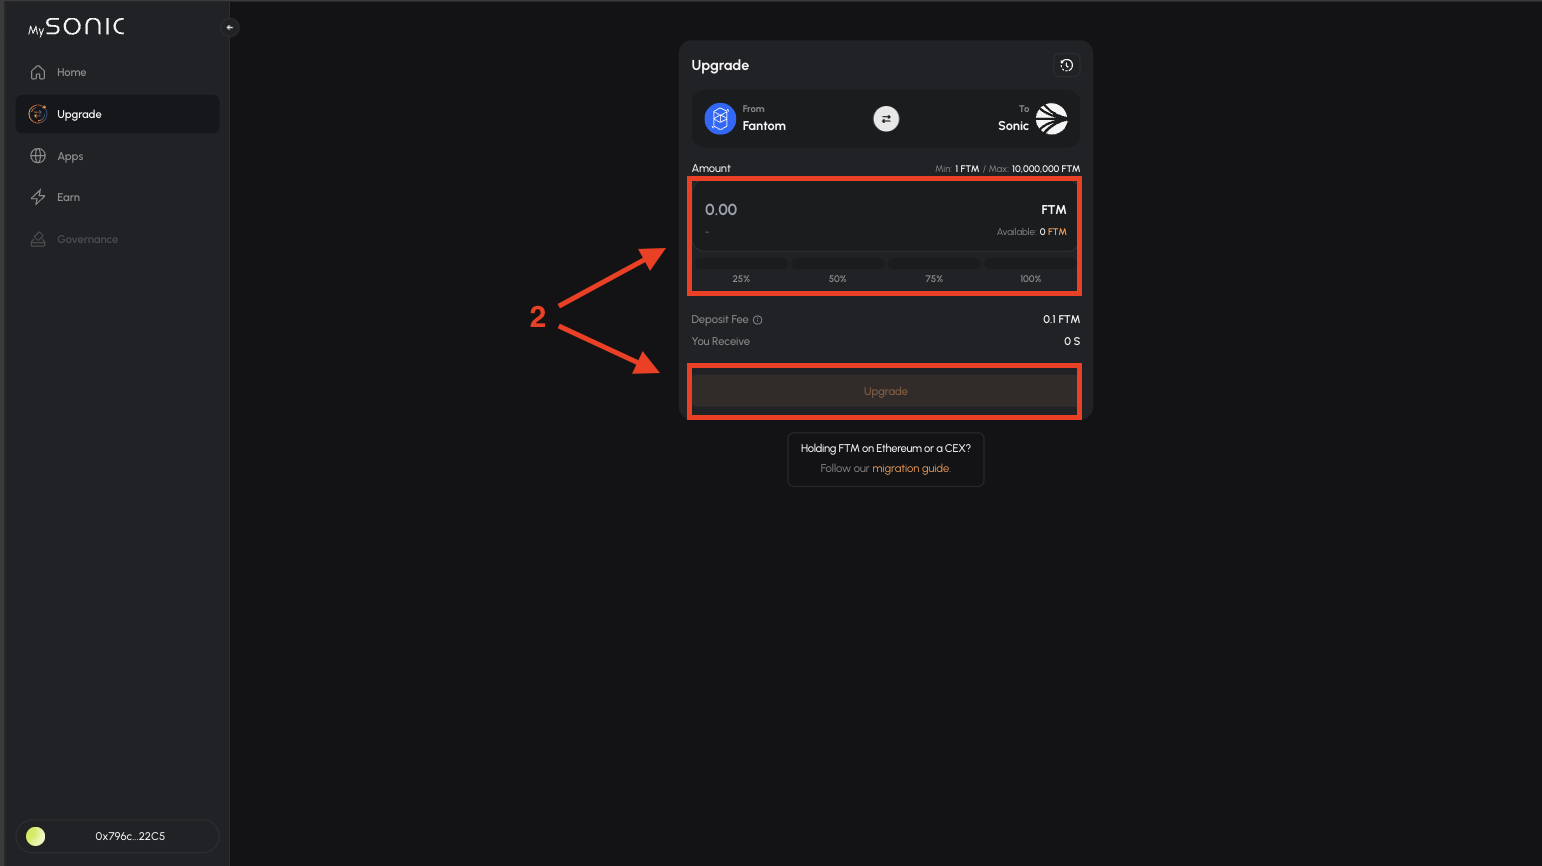Click the Sonic token logo
This screenshot has height=866, width=1542.
(1051, 118)
